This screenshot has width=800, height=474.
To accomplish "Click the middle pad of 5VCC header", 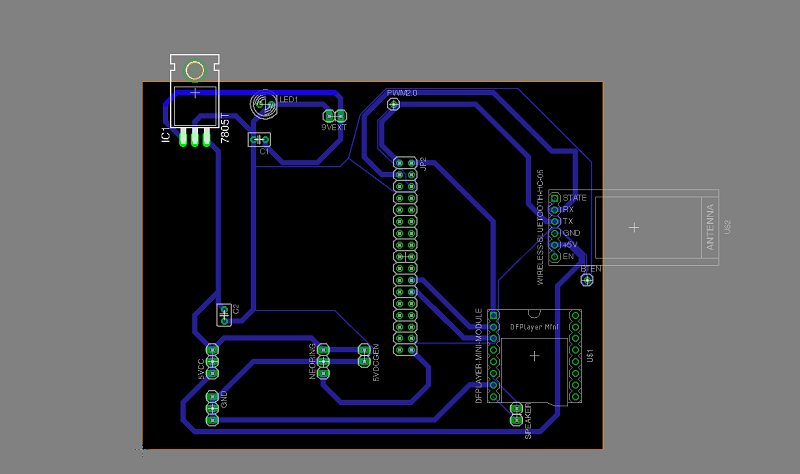I will click(213, 362).
